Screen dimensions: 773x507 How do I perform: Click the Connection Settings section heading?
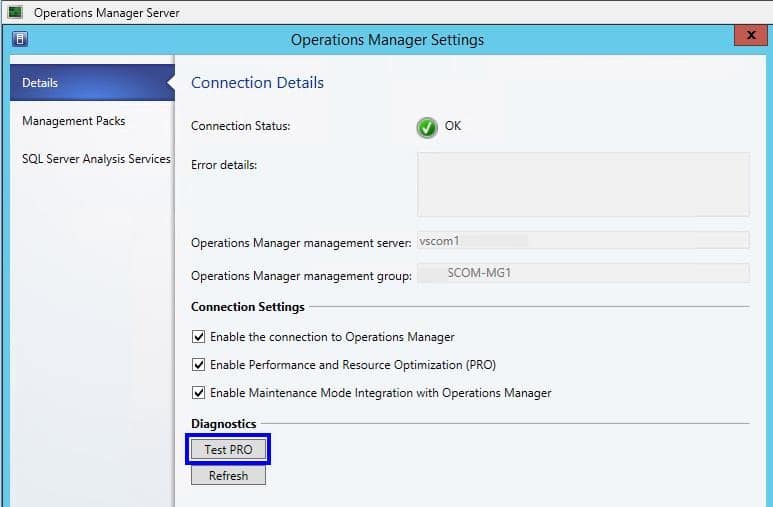pos(247,307)
